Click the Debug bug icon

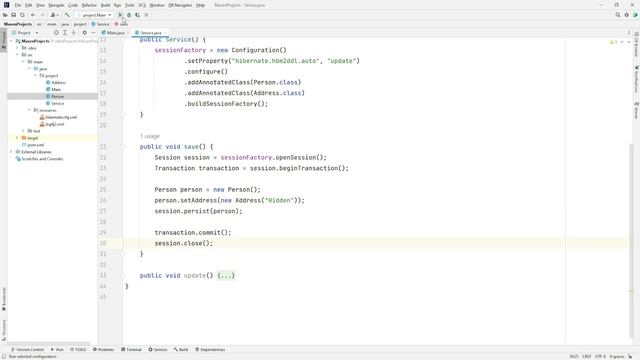[x=129, y=15]
